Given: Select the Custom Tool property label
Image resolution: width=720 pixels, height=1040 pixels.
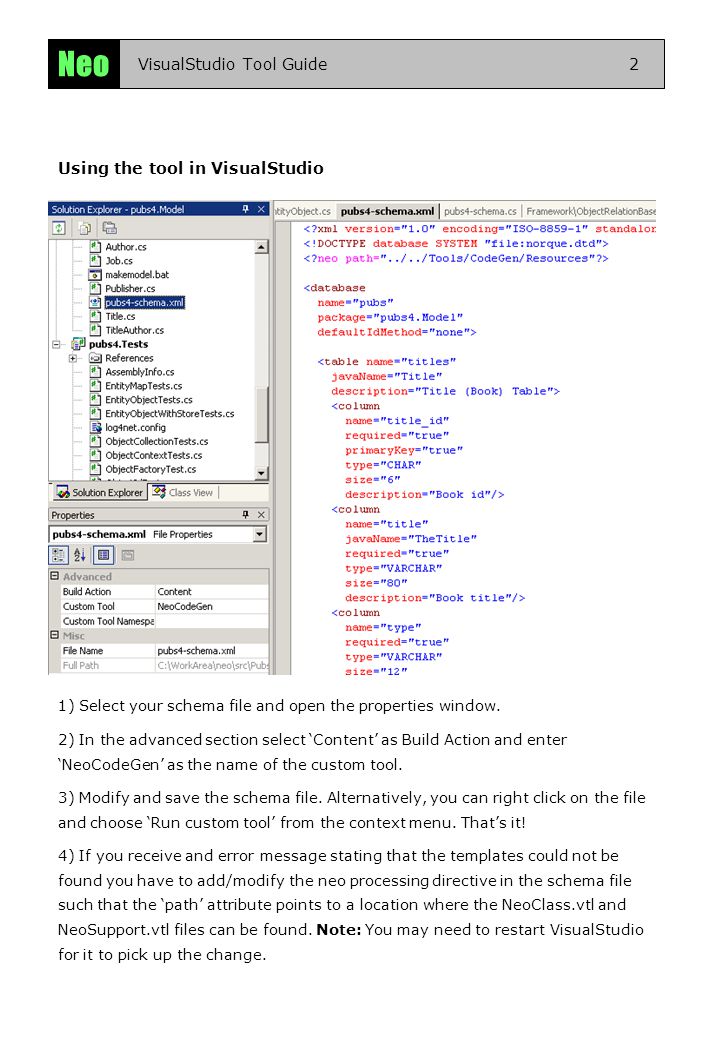Looking at the screenshot, I should pos(89,606).
